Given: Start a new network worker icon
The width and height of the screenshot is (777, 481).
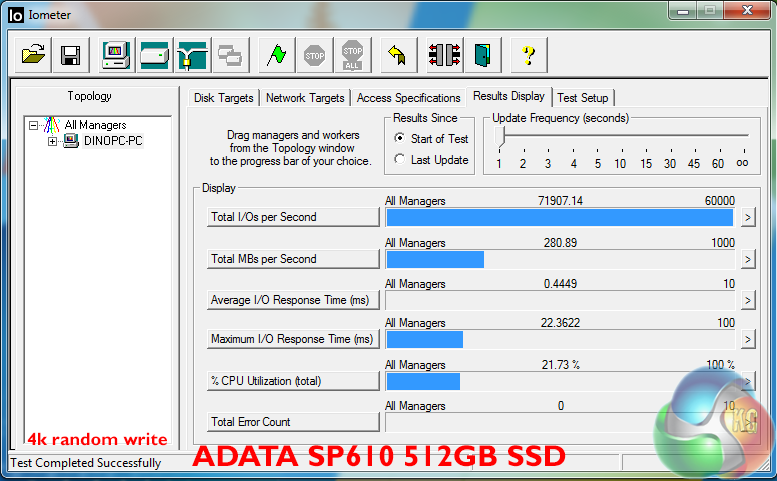Looking at the screenshot, I should click(193, 54).
